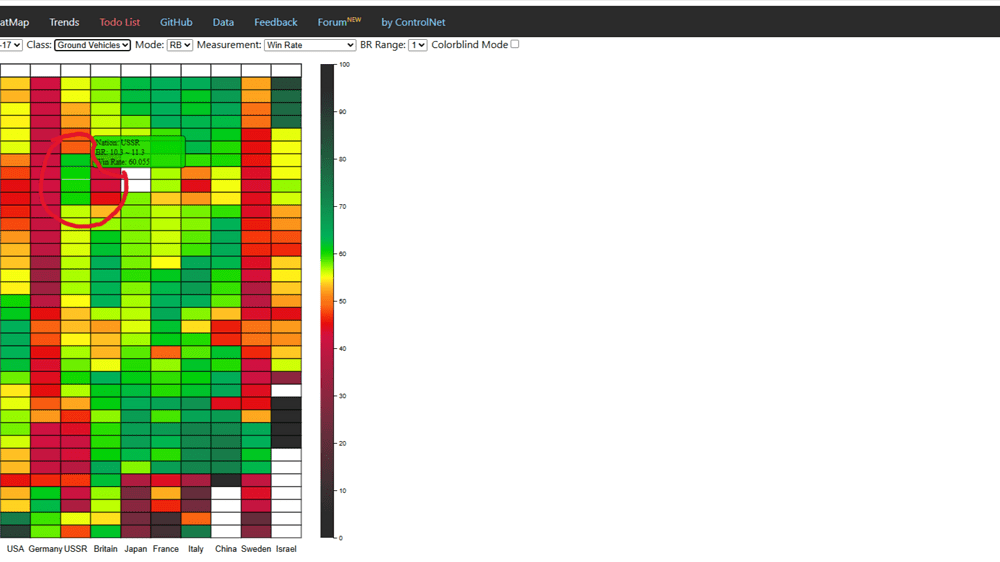Viewport: 1000px width, 562px height.
Task: Open the GitHub link
Action: [x=176, y=22]
